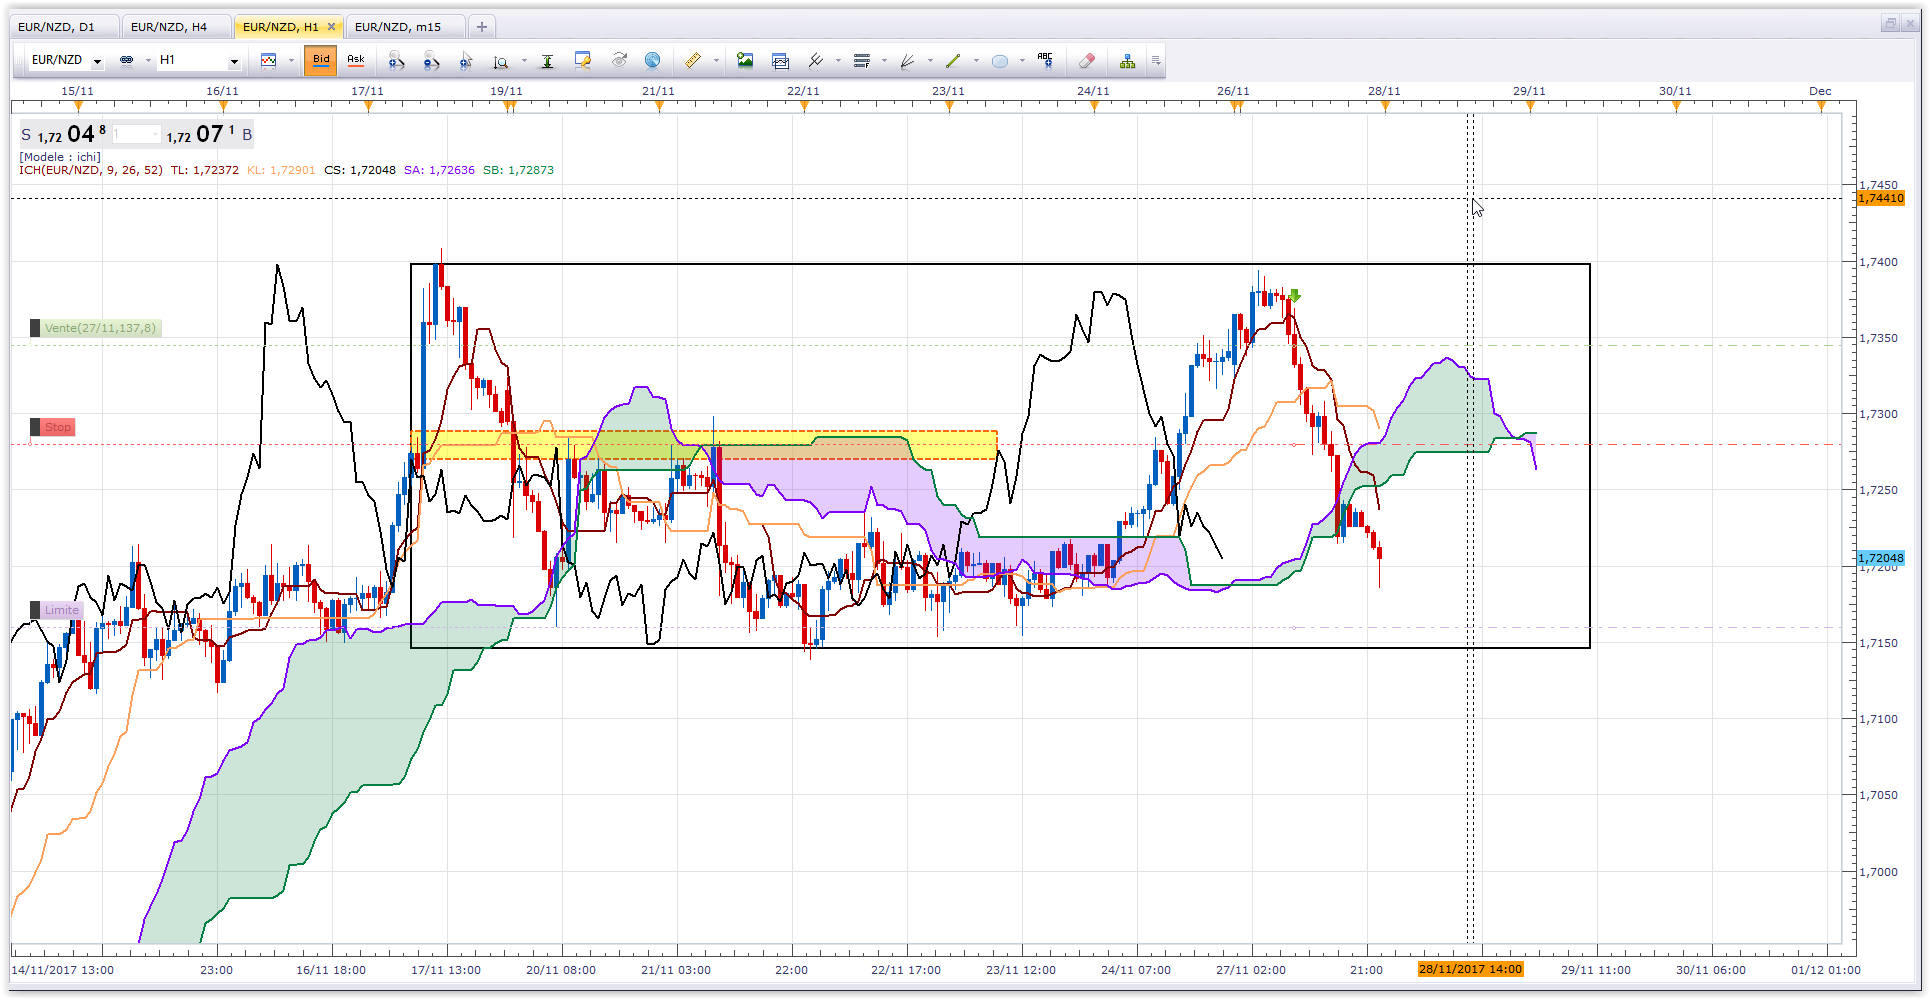Open chart properties with key icon
Screen dimensions: 1930x999
coord(583,61)
